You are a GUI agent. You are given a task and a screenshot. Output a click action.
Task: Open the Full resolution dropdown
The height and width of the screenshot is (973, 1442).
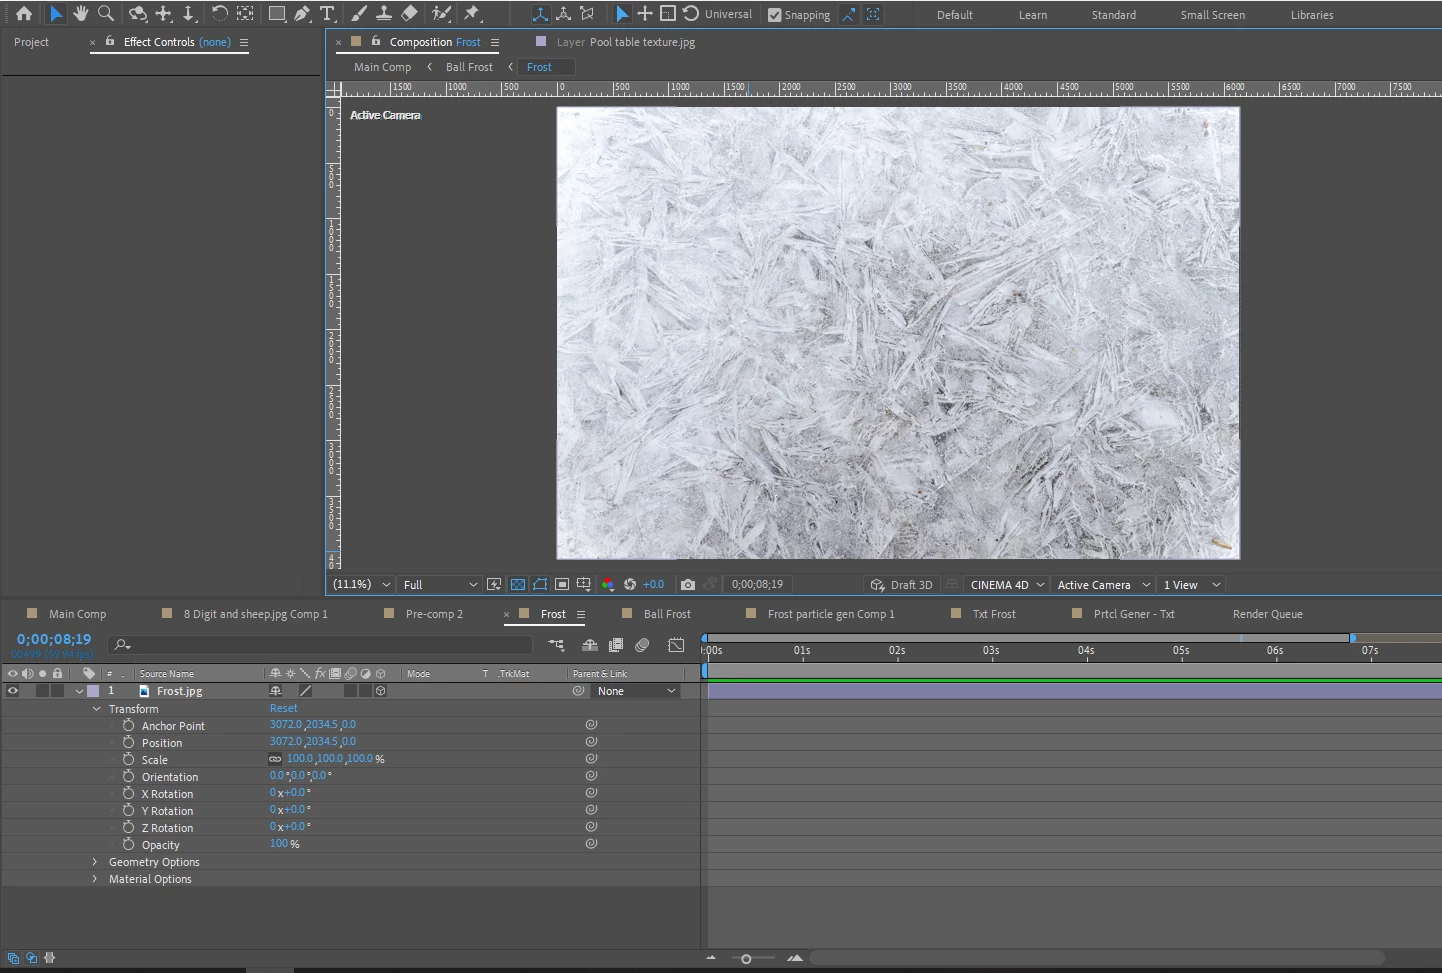tap(439, 585)
